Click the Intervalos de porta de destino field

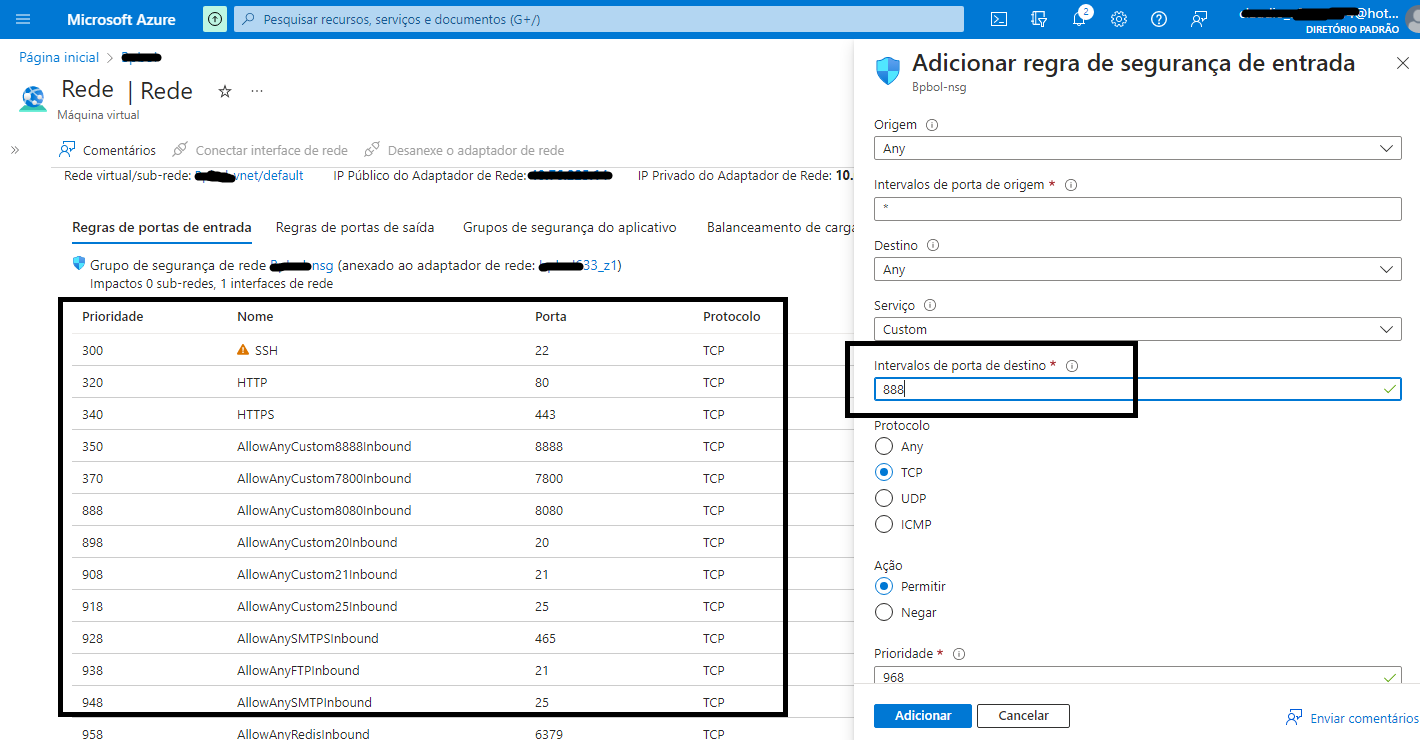[x=1137, y=389]
